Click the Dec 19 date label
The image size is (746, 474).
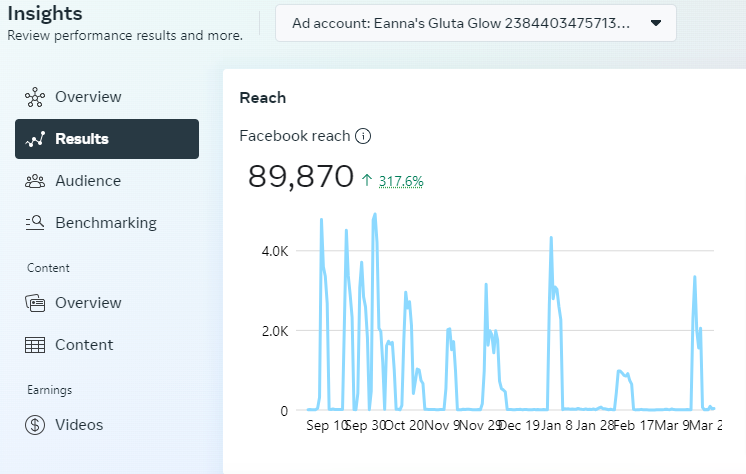tap(519, 425)
